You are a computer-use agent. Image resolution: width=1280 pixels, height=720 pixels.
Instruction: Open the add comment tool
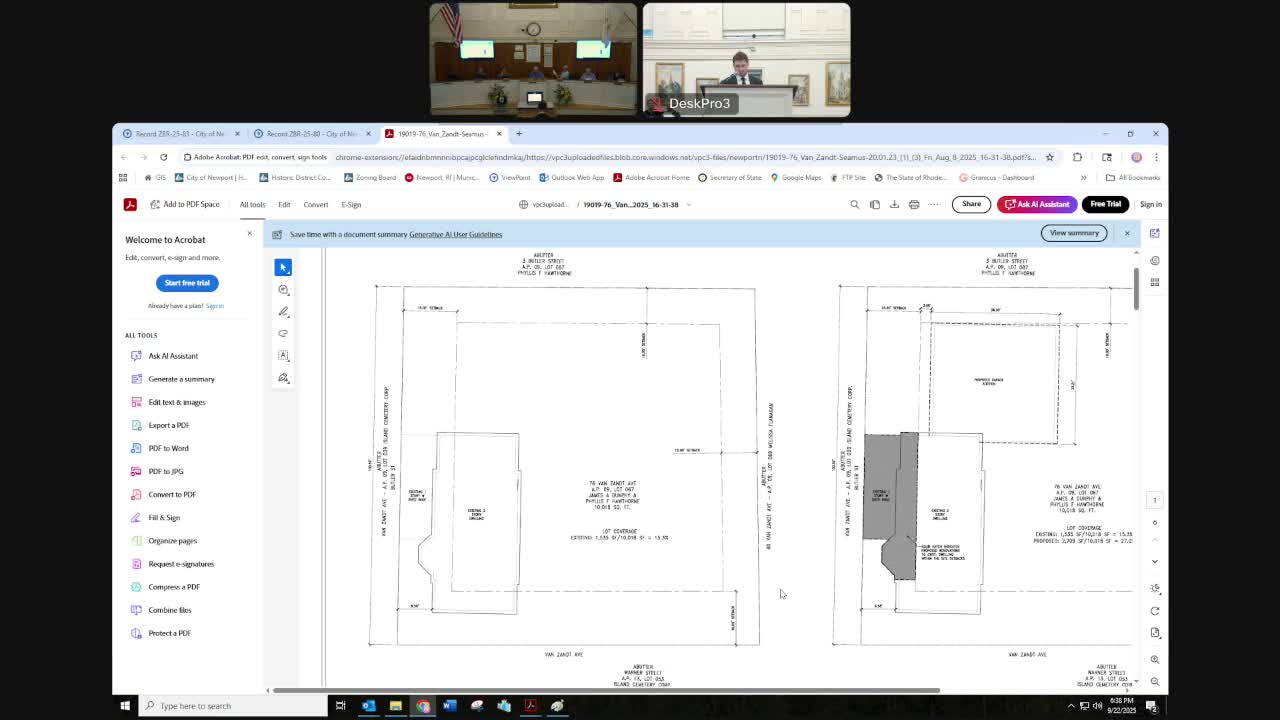[283, 289]
